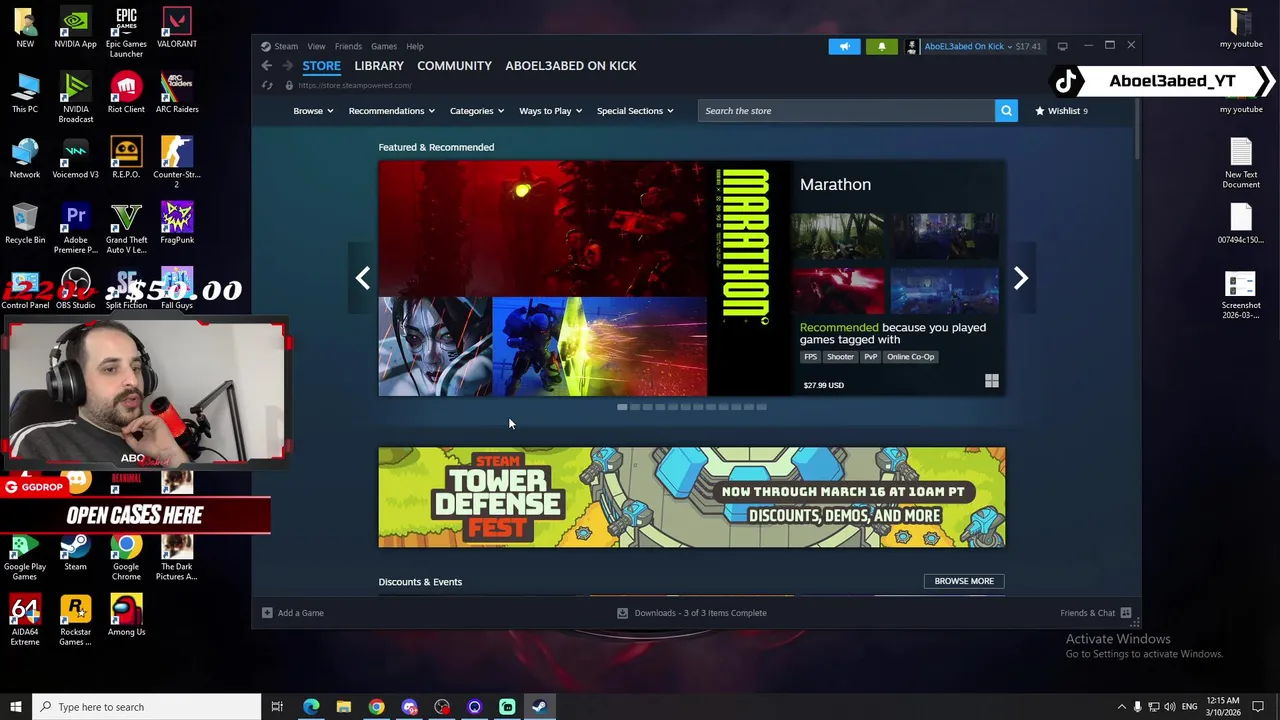1280x720 pixels.
Task: Show hidden system tray icons
Action: pyautogui.click(x=1121, y=707)
